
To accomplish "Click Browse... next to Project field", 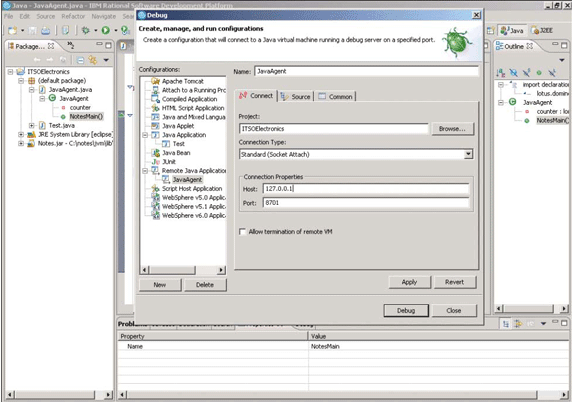I will pyautogui.click(x=452, y=129).
